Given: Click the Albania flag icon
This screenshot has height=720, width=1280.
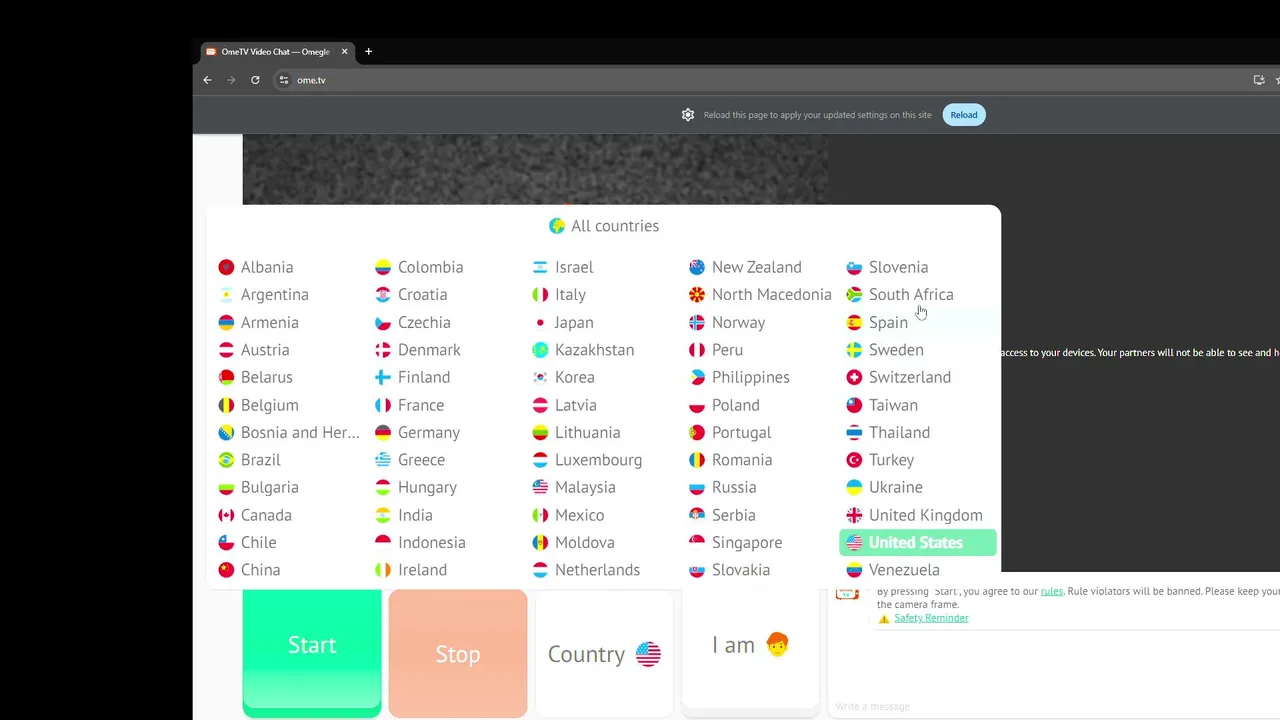Looking at the screenshot, I should pyautogui.click(x=226, y=267).
